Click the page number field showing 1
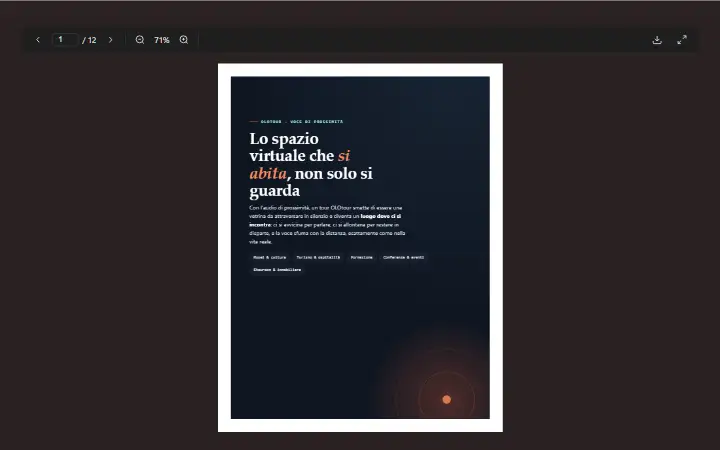The width and height of the screenshot is (720, 450). click(65, 40)
